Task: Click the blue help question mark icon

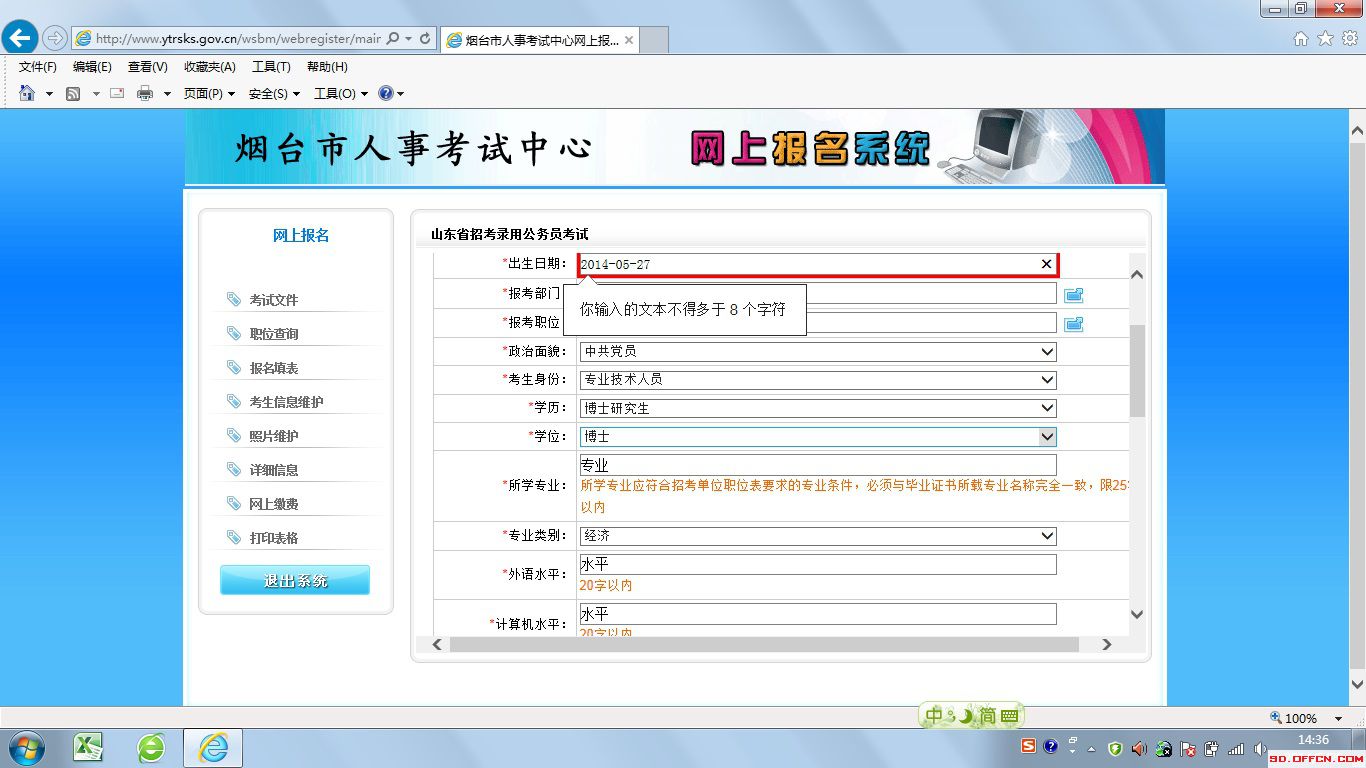Action: (x=386, y=93)
